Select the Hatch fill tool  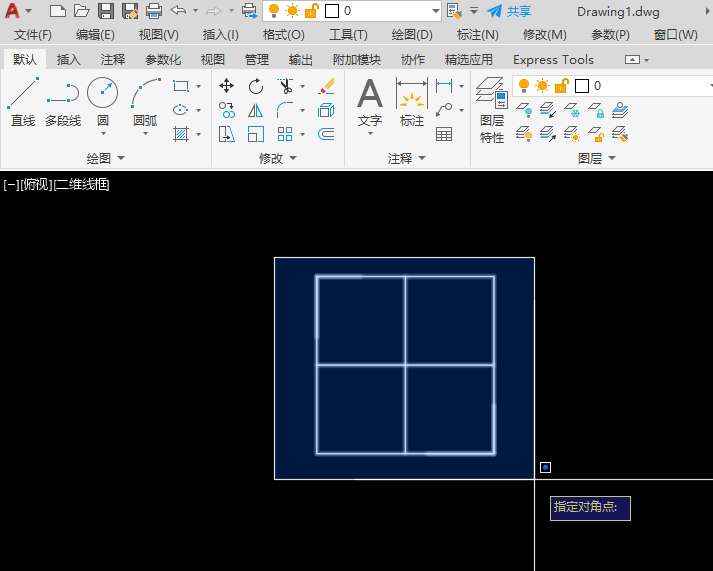(181, 134)
